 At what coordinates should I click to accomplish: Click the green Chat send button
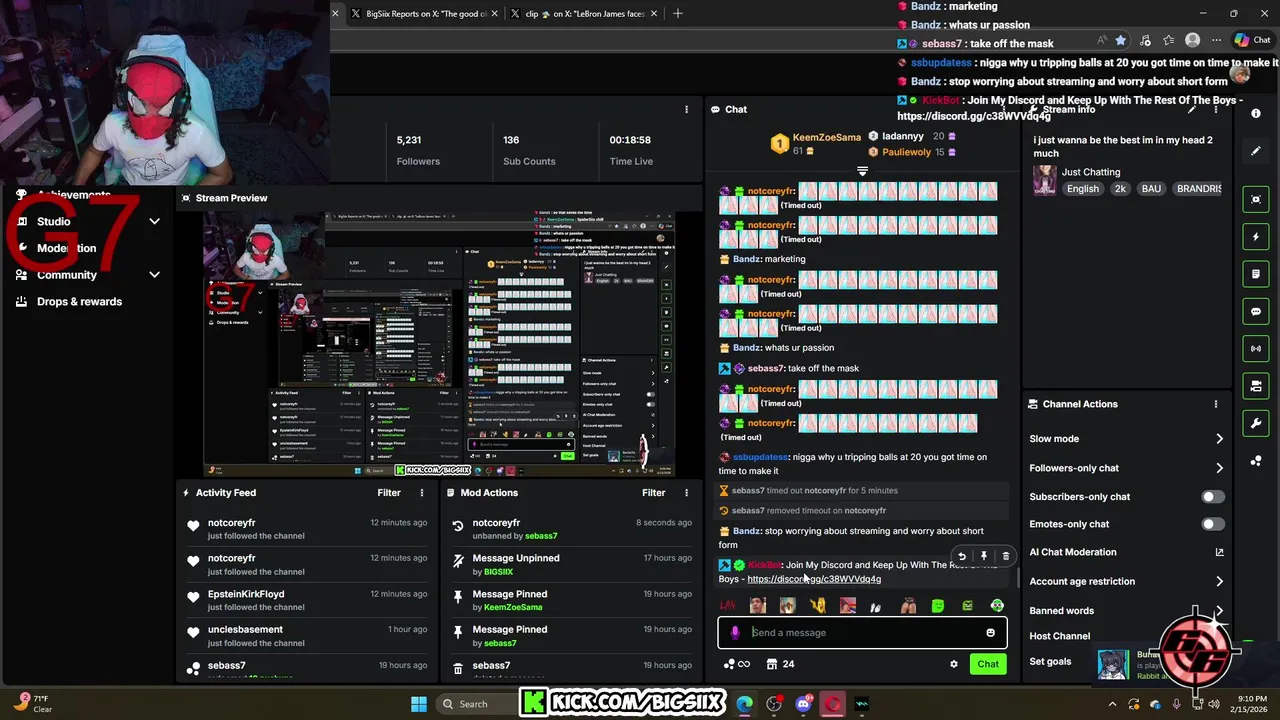[x=988, y=664]
